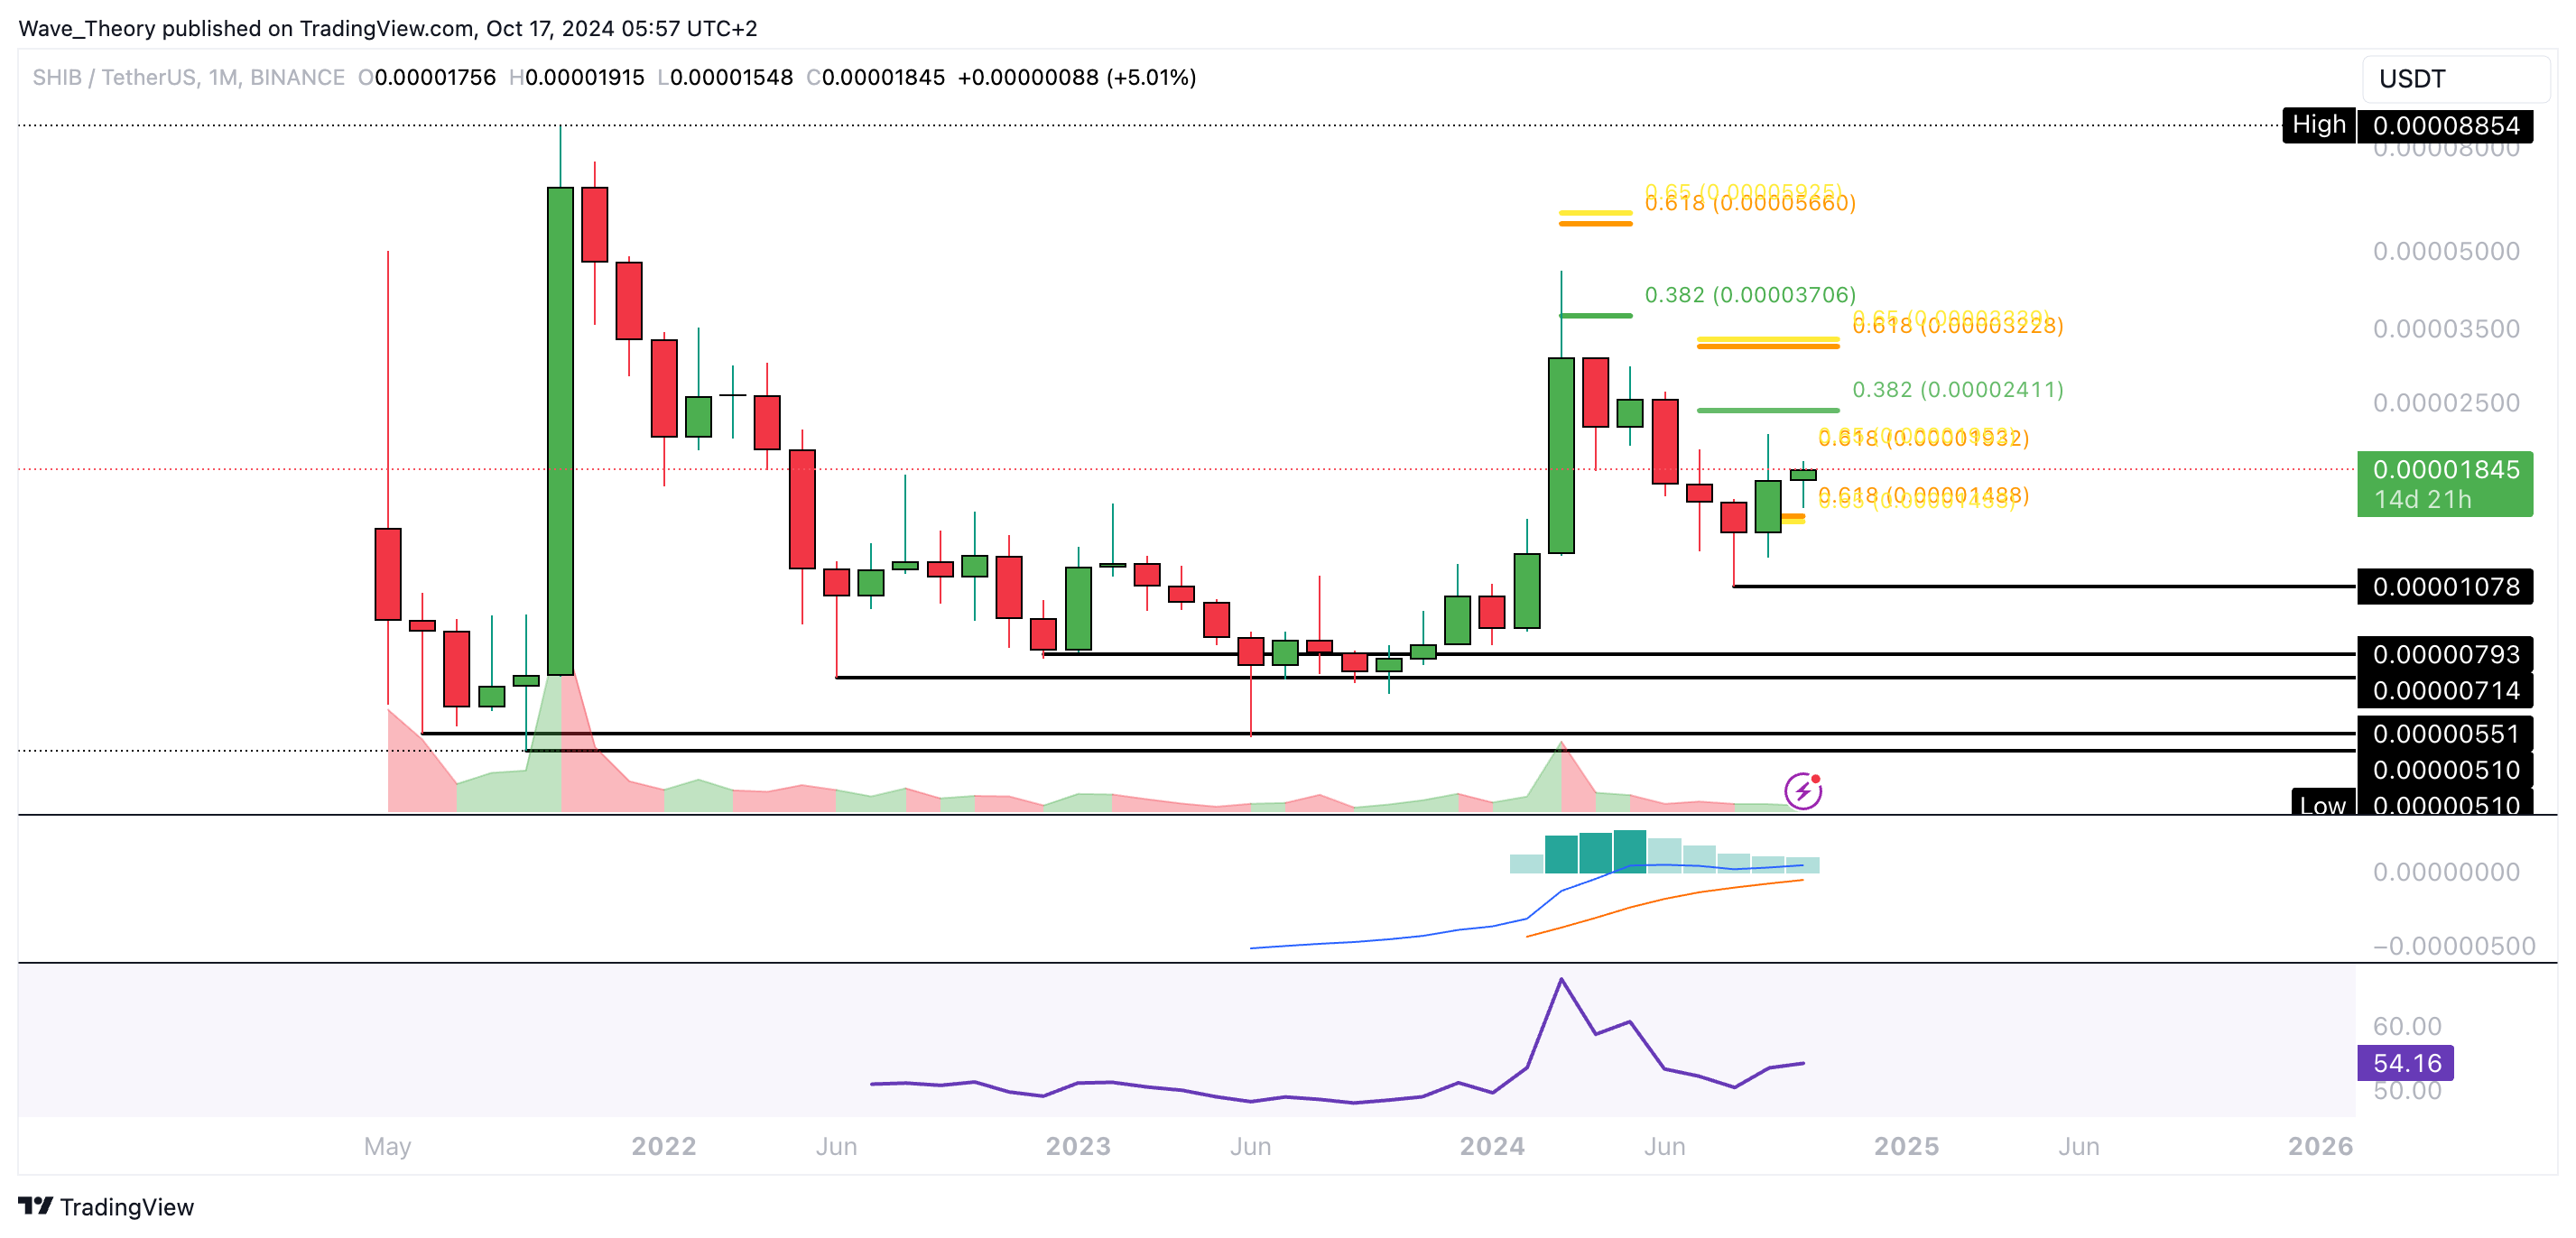Click the 2025 label on time axis
The height and width of the screenshot is (1238, 2576).
tap(1906, 1146)
